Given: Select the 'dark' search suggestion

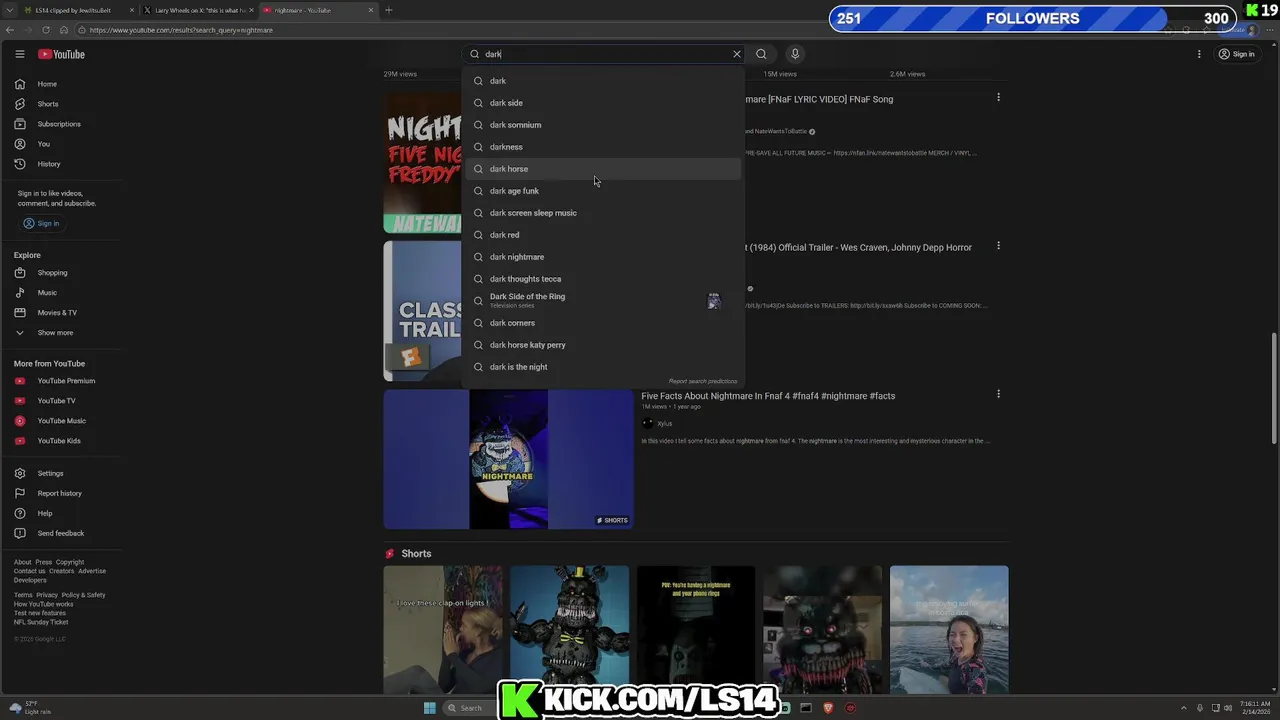Looking at the screenshot, I should pos(603,81).
